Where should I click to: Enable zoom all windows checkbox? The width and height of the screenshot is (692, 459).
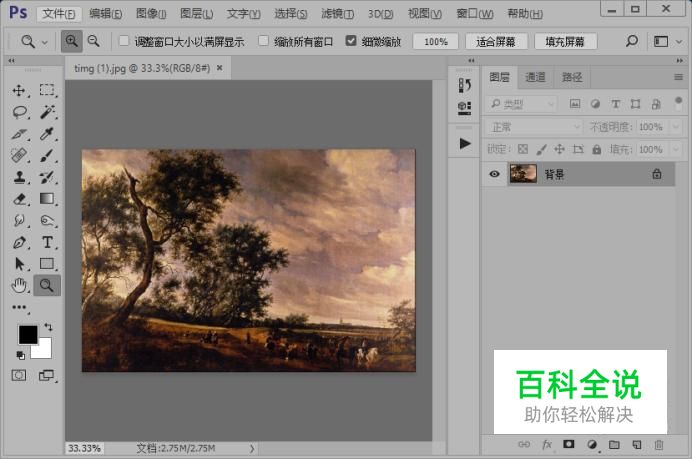pos(263,41)
